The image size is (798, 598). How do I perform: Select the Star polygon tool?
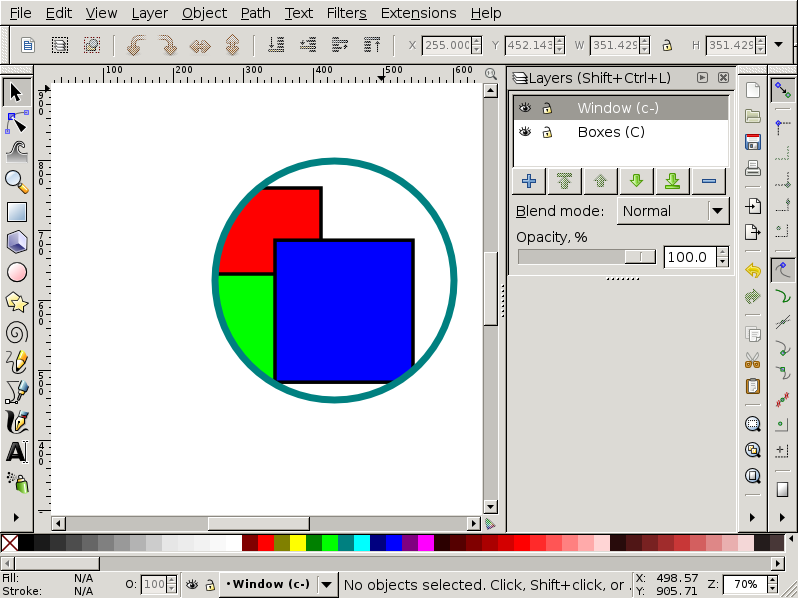point(17,302)
